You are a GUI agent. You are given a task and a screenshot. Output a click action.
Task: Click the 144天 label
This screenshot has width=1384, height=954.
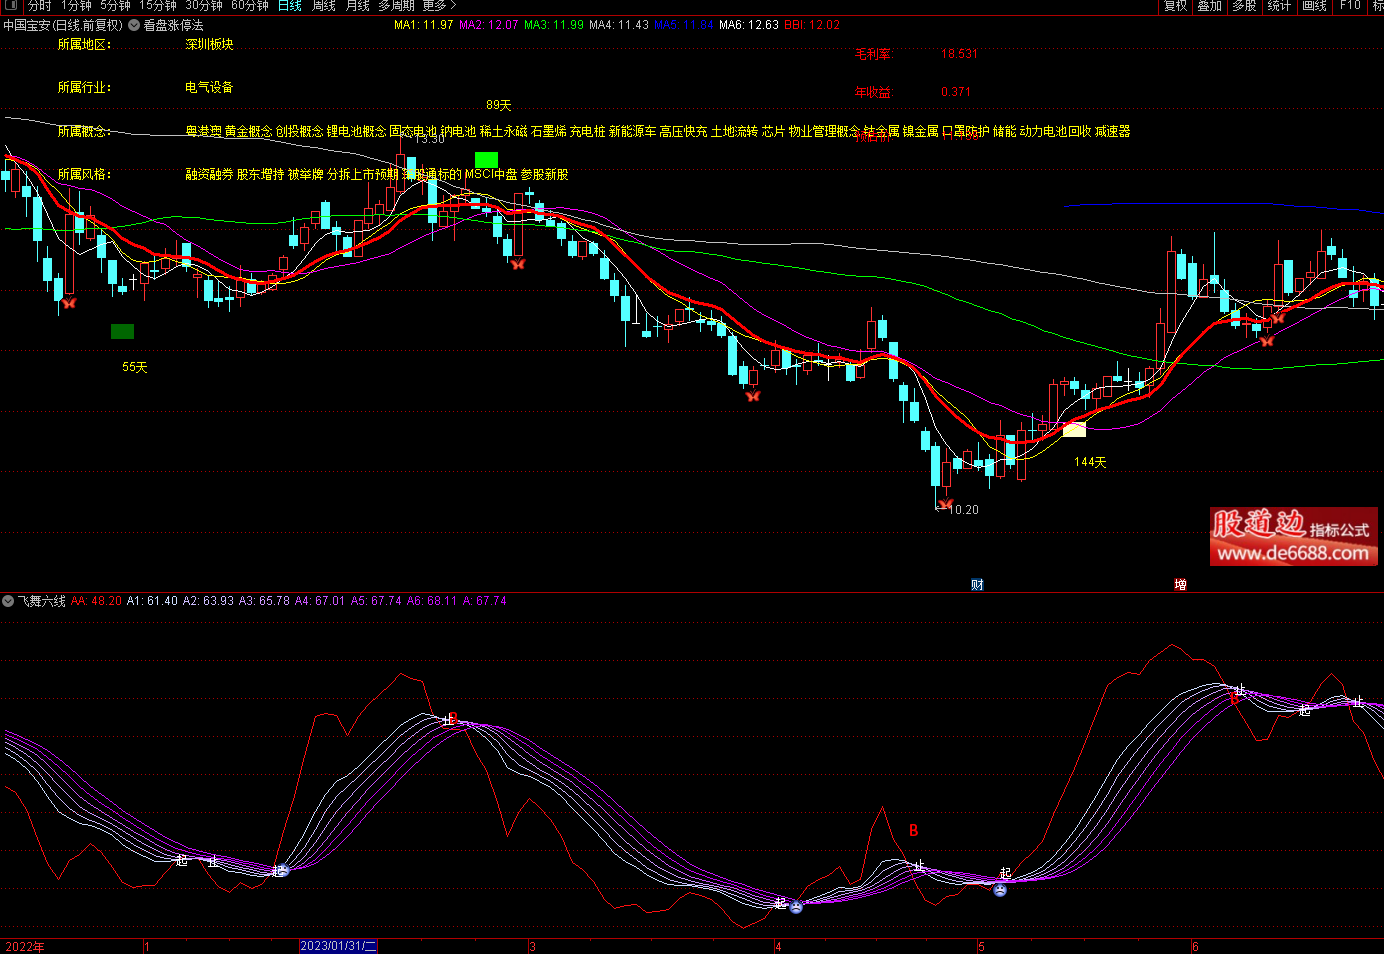[1090, 462]
